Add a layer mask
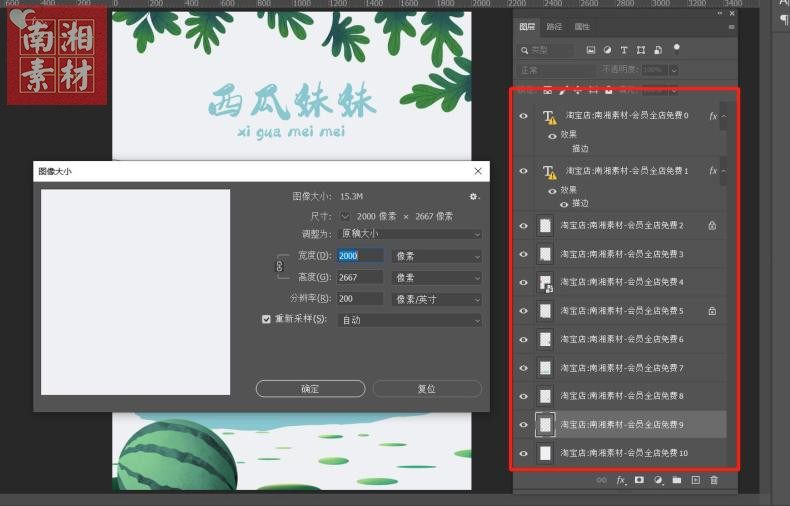Image resolution: width=790 pixels, height=506 pixels. point(639,480)
